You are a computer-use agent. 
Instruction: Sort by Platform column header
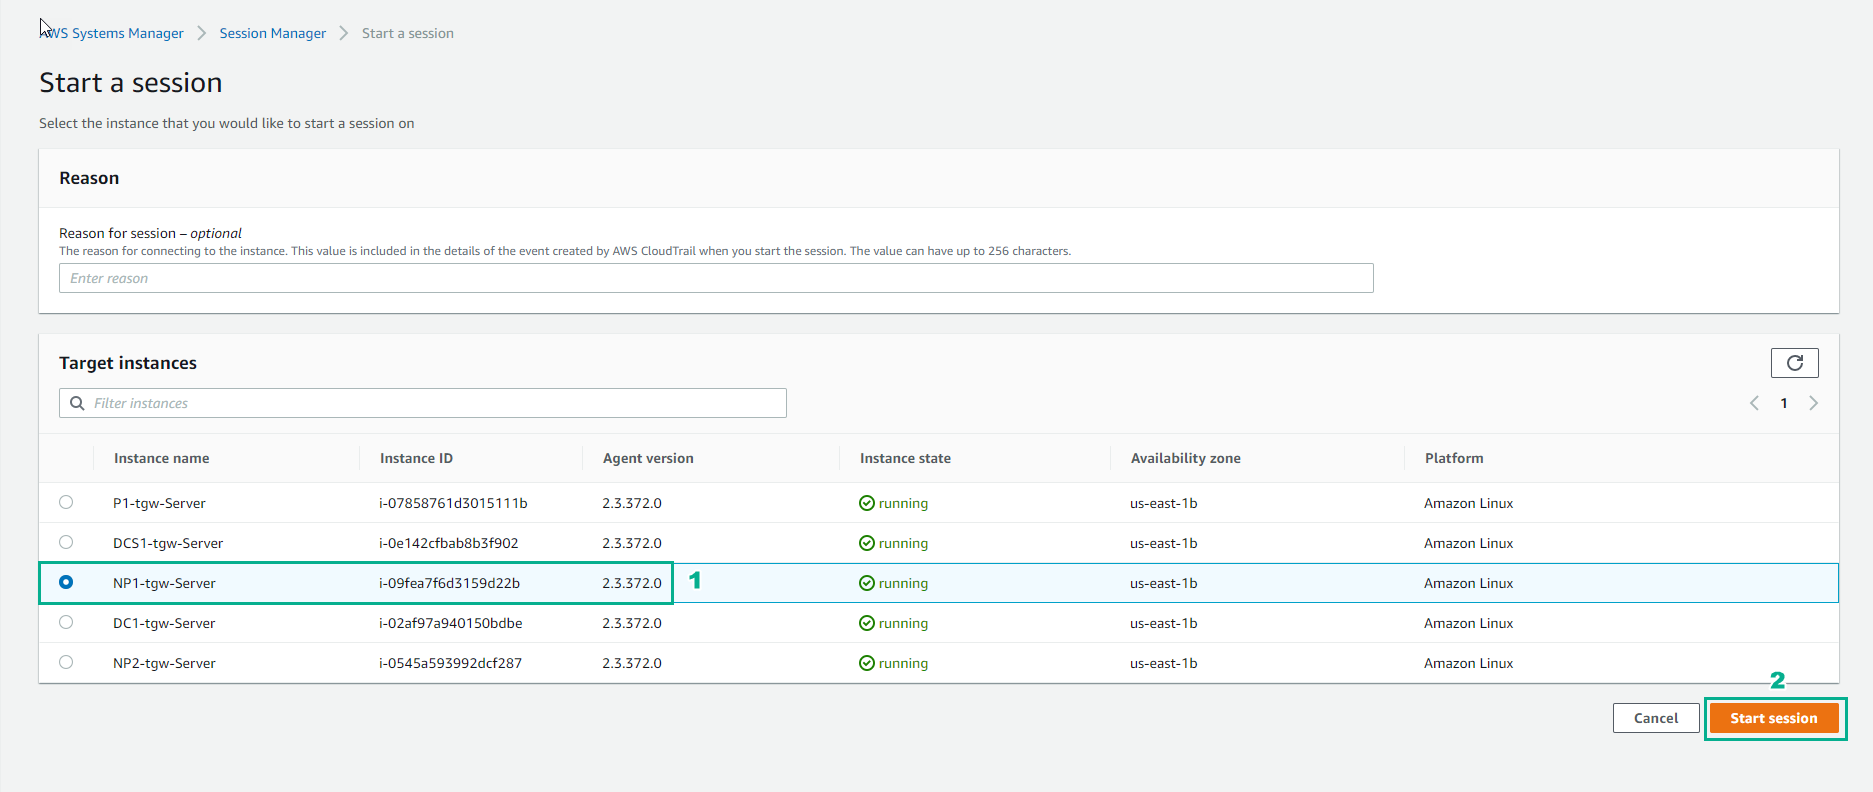point(1454,458)
